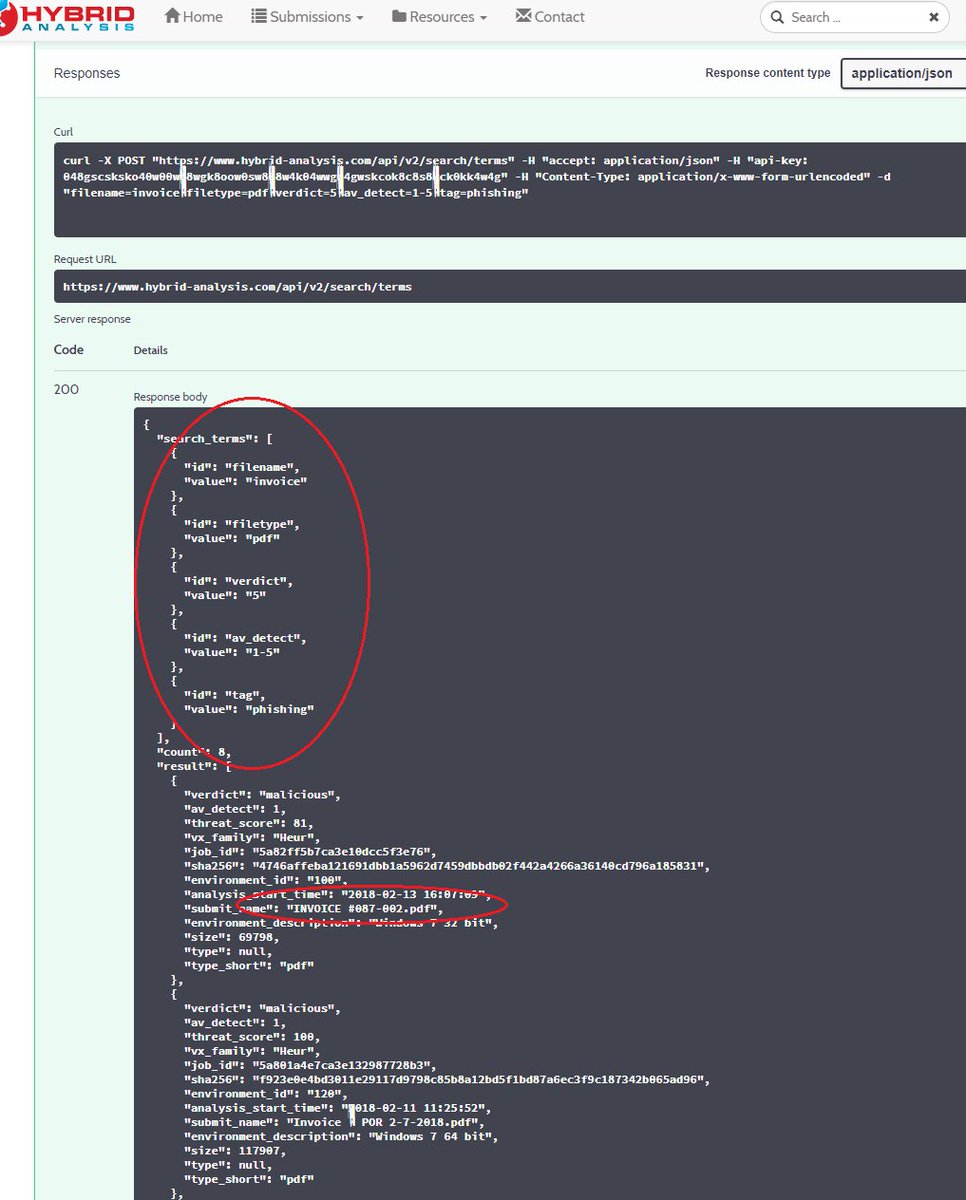Viewport: 966px width, 1200px height.
Task: Click the "size": 117907 line
Action: click(235, 1151)
